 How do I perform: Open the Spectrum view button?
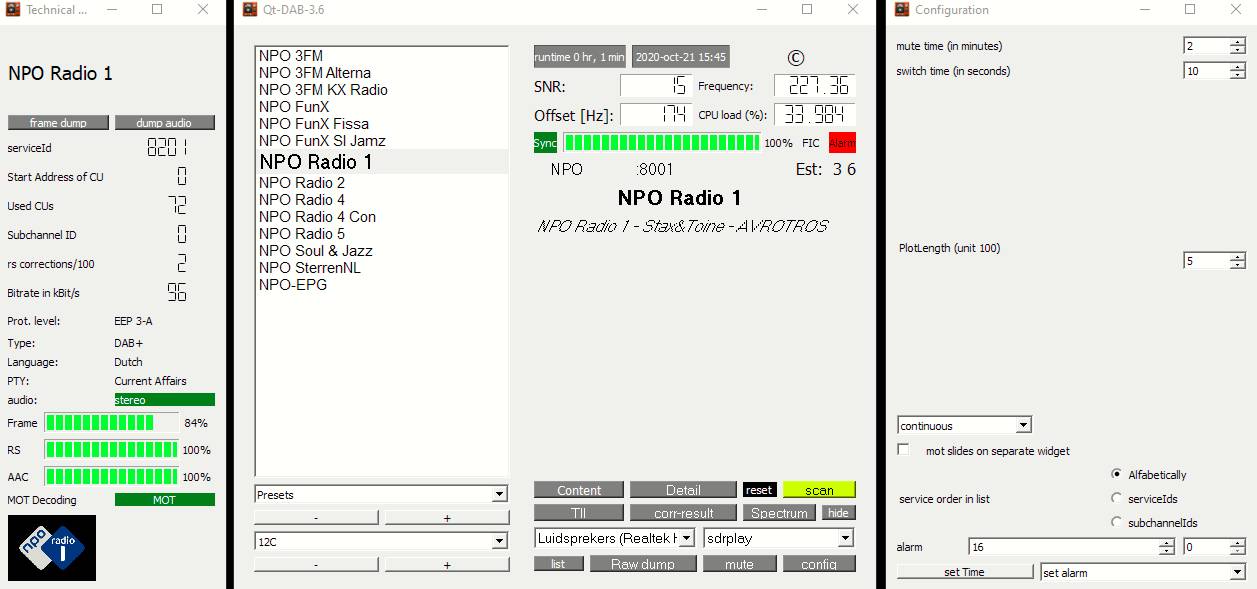coord(779,513)
